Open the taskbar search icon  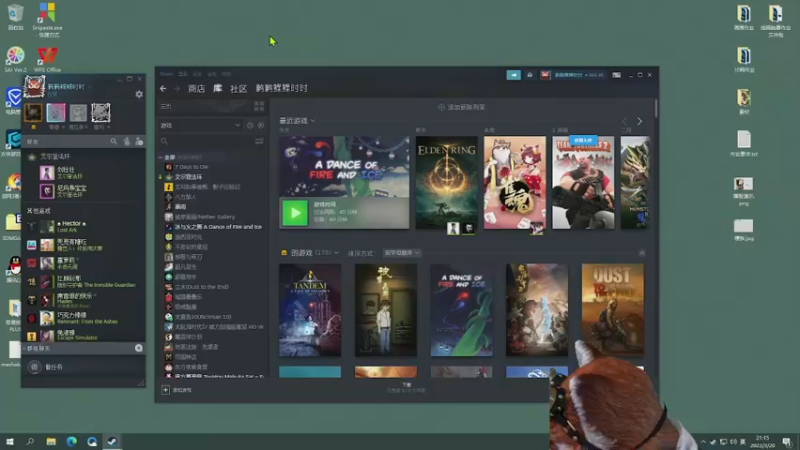coord(30,441)
